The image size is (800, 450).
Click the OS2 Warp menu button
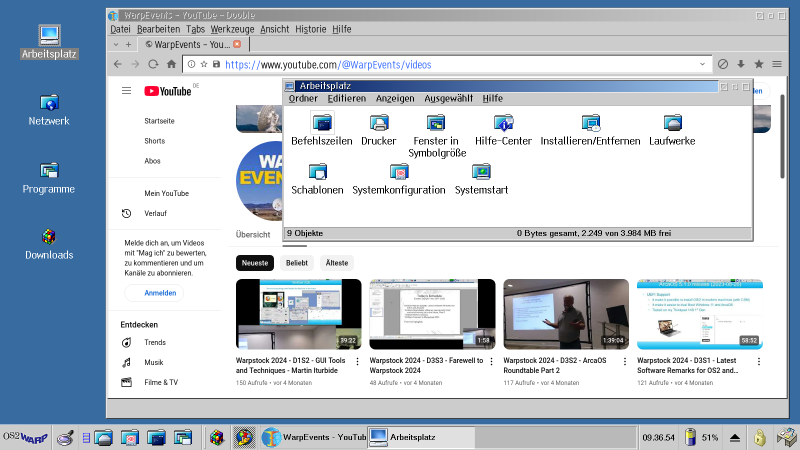25,437
